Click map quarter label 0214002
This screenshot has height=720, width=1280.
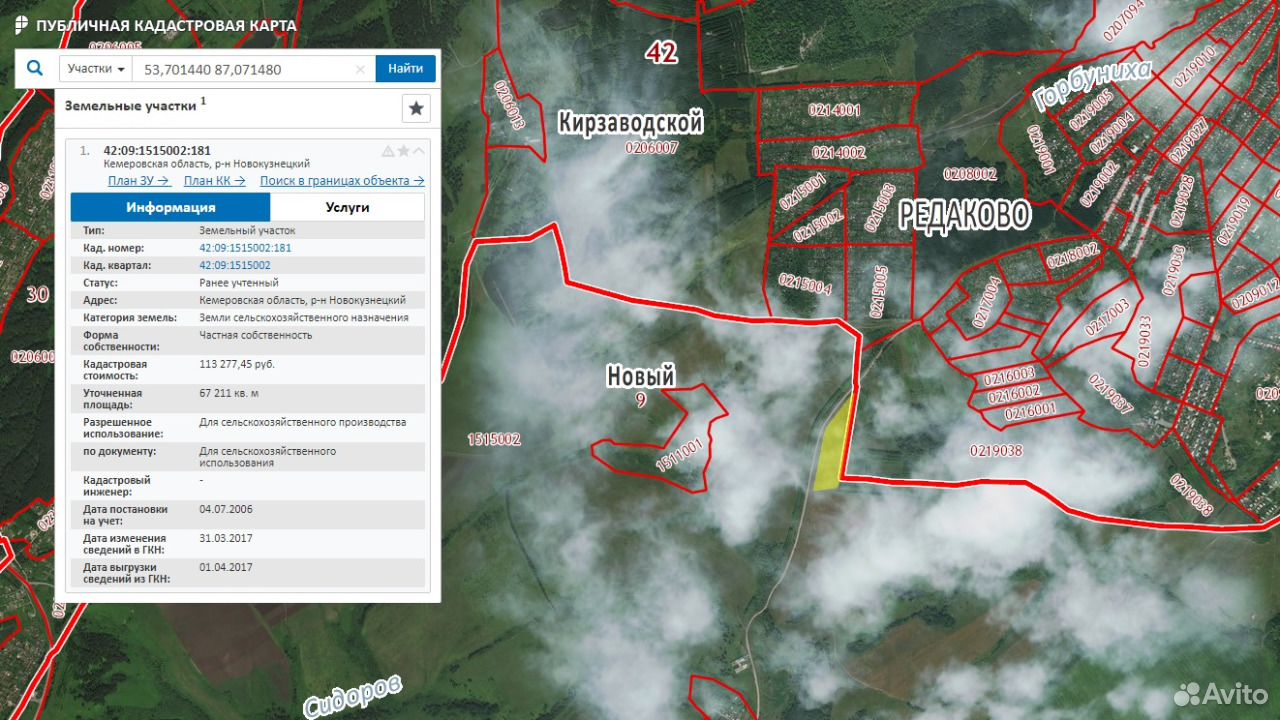pyautogui.click(x=839, y=153)
